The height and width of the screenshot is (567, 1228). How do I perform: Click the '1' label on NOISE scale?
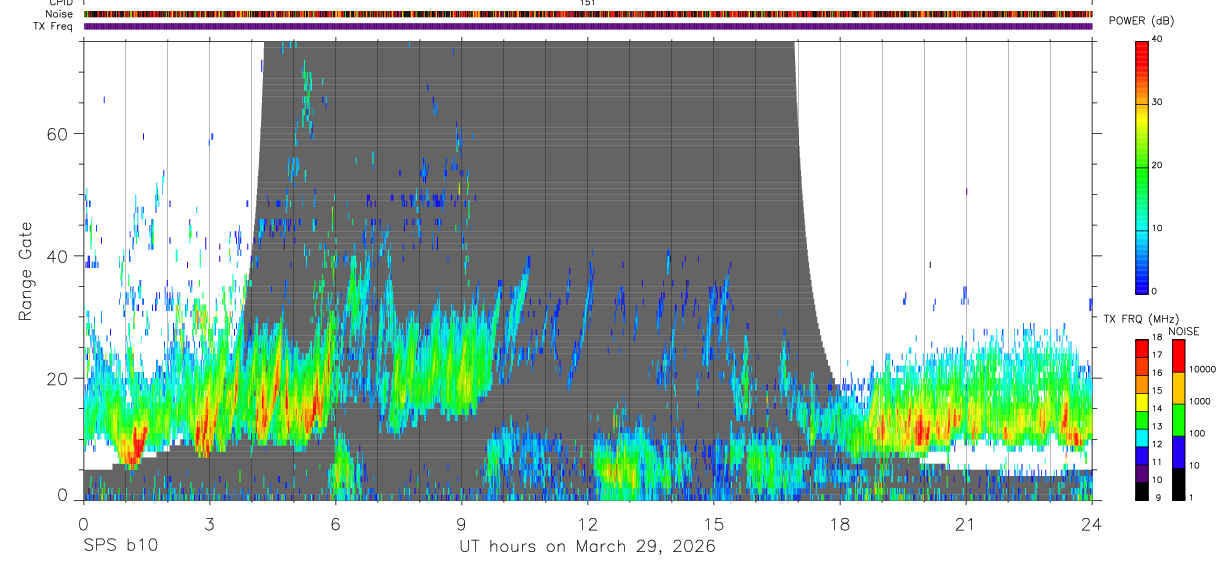[1190, 497]
